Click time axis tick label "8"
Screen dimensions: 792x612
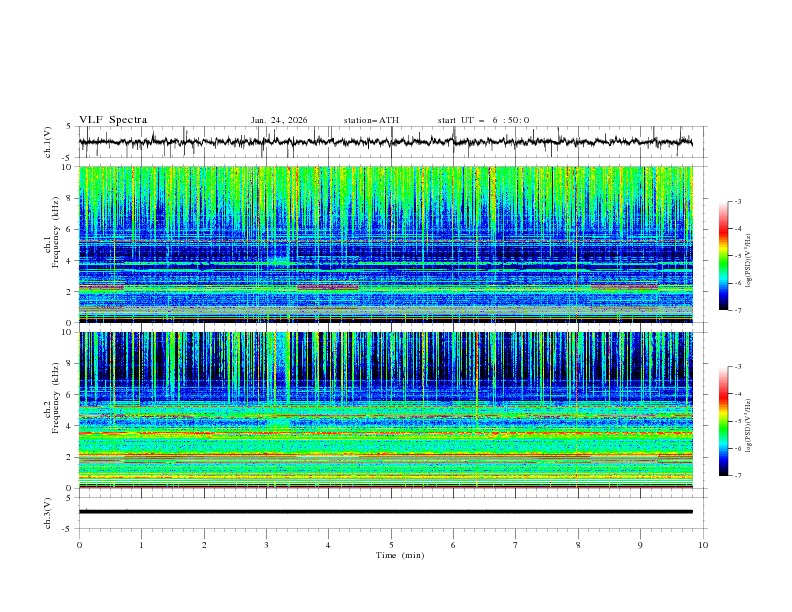[578, 545]
